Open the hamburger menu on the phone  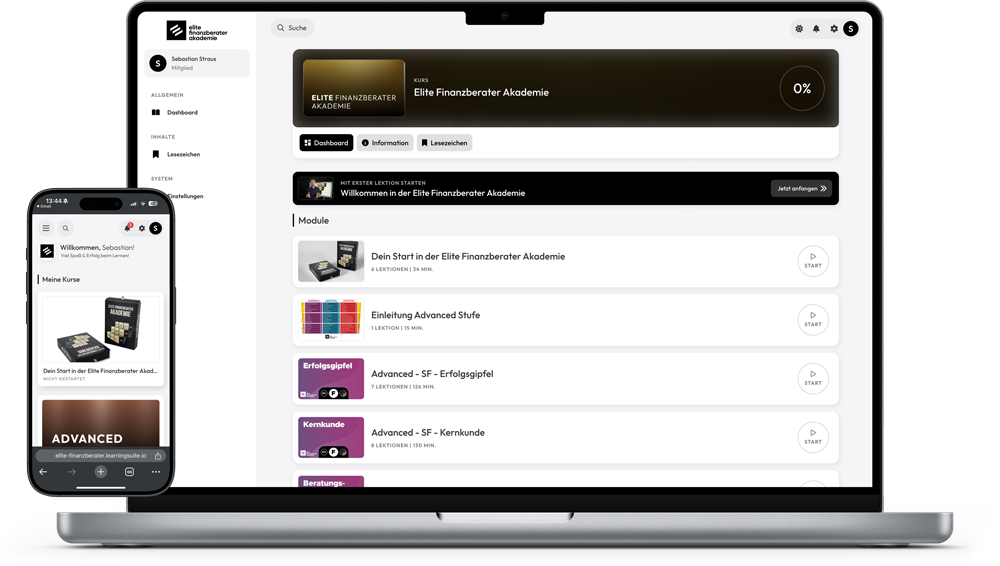click(46, 228)
